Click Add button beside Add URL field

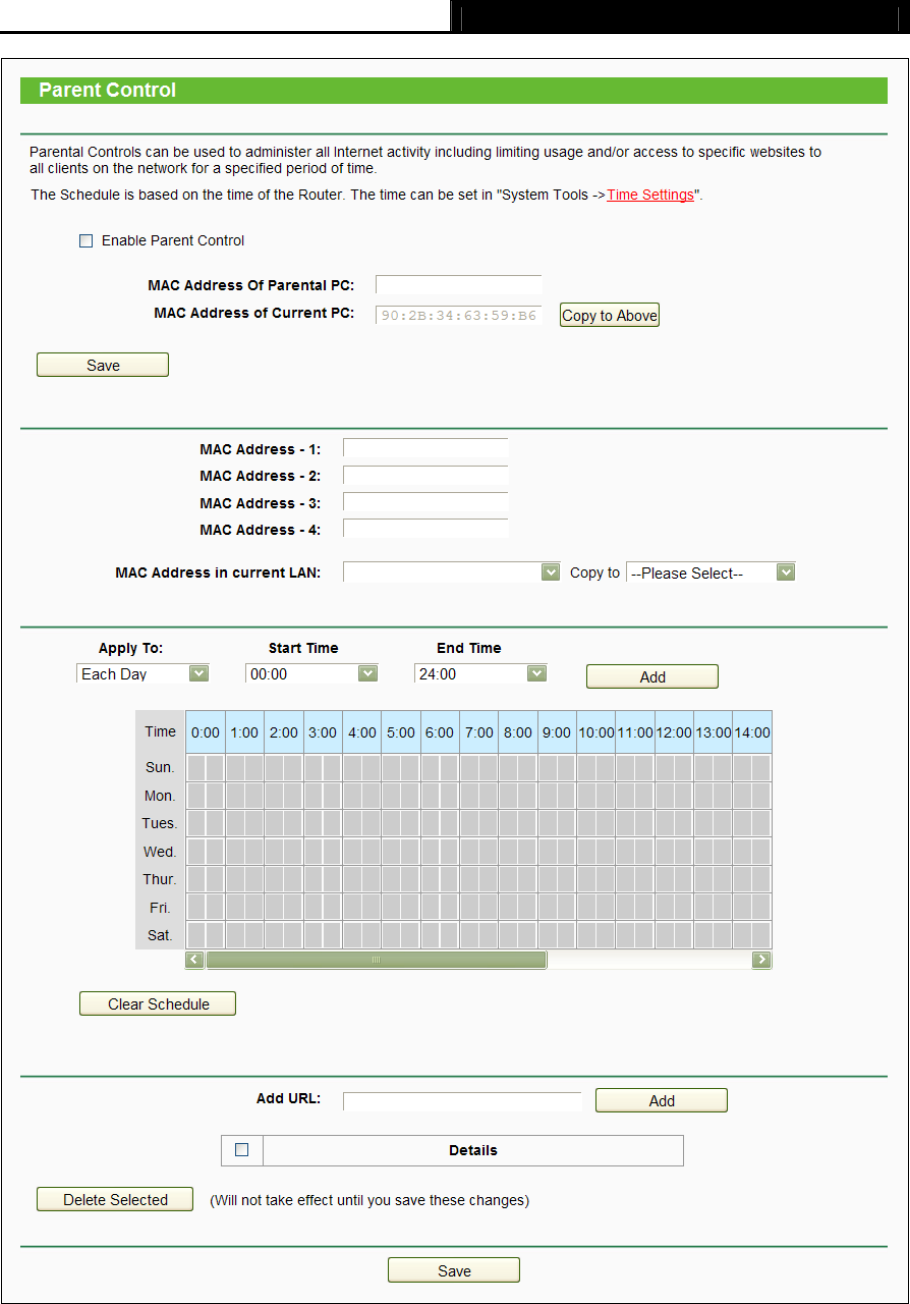point(661,1101)
